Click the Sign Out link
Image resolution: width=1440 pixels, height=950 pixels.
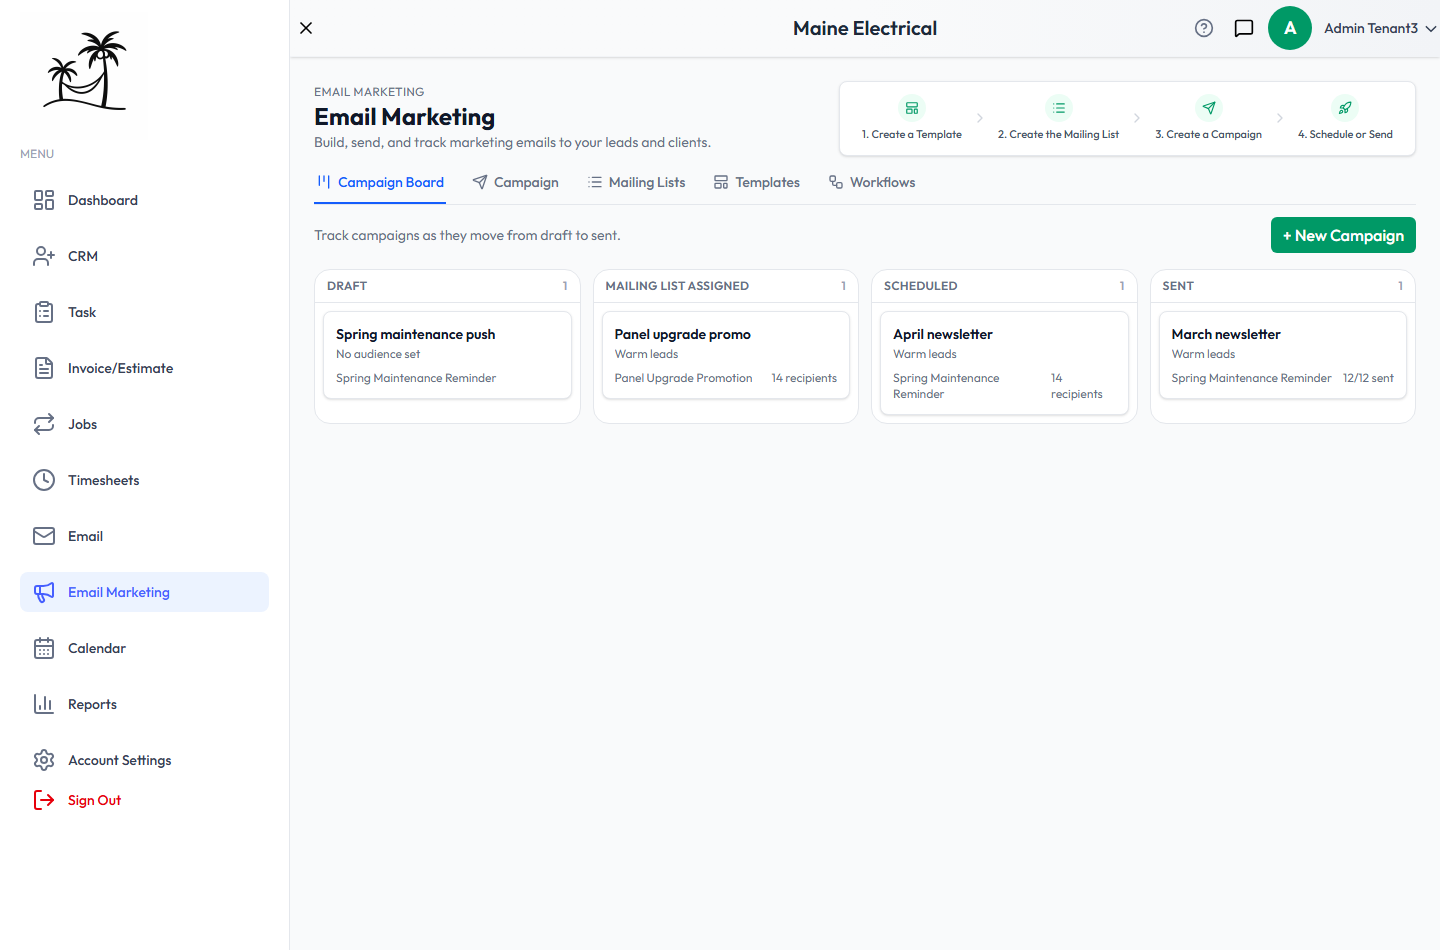point(94,800)
